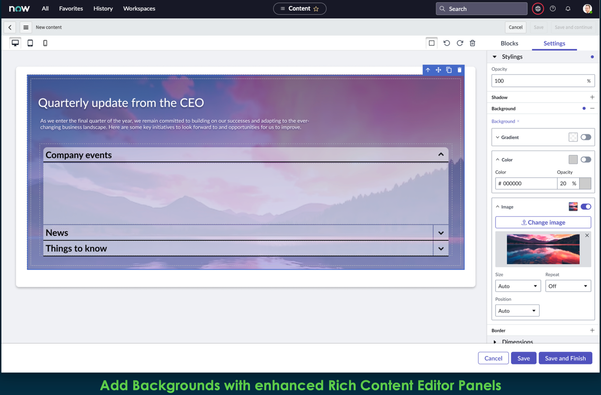Remove the background image with the X
601x395 pixels.
pyautogui.click(x=587, y=236)
